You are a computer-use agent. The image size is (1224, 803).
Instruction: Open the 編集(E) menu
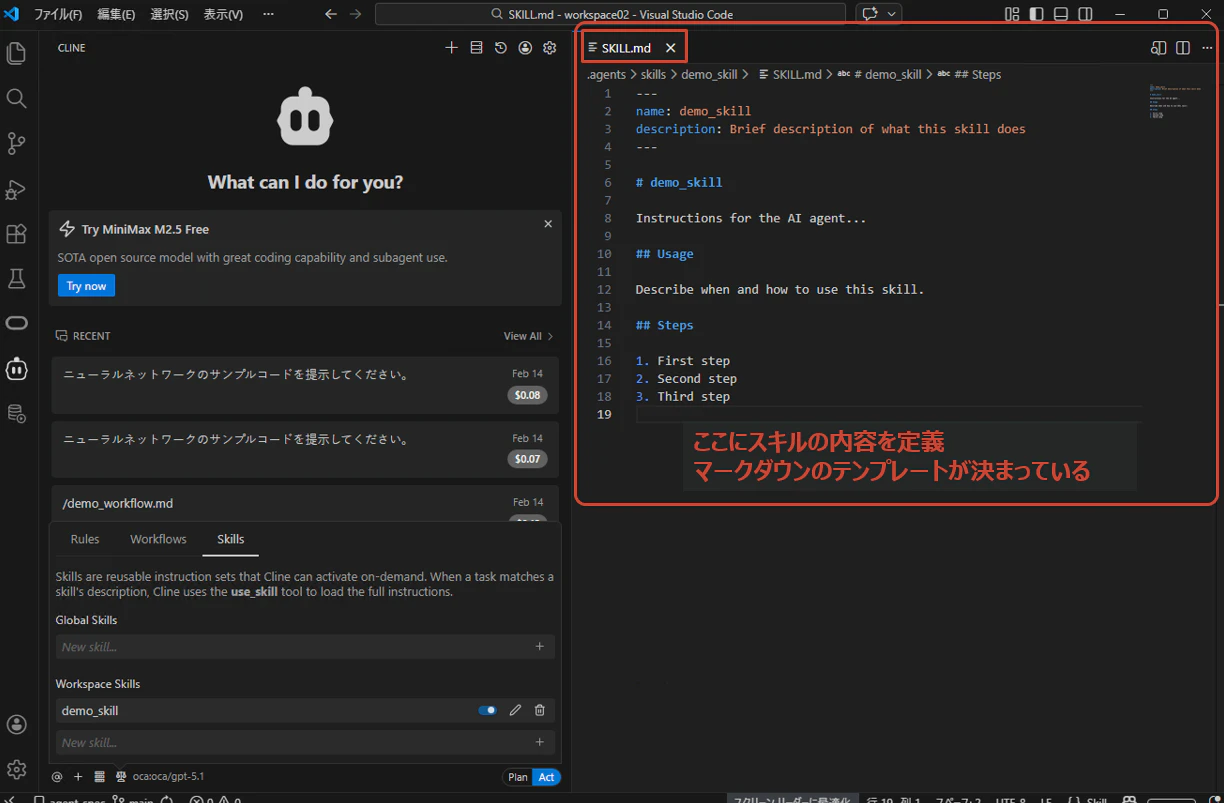tap(116, 15)
